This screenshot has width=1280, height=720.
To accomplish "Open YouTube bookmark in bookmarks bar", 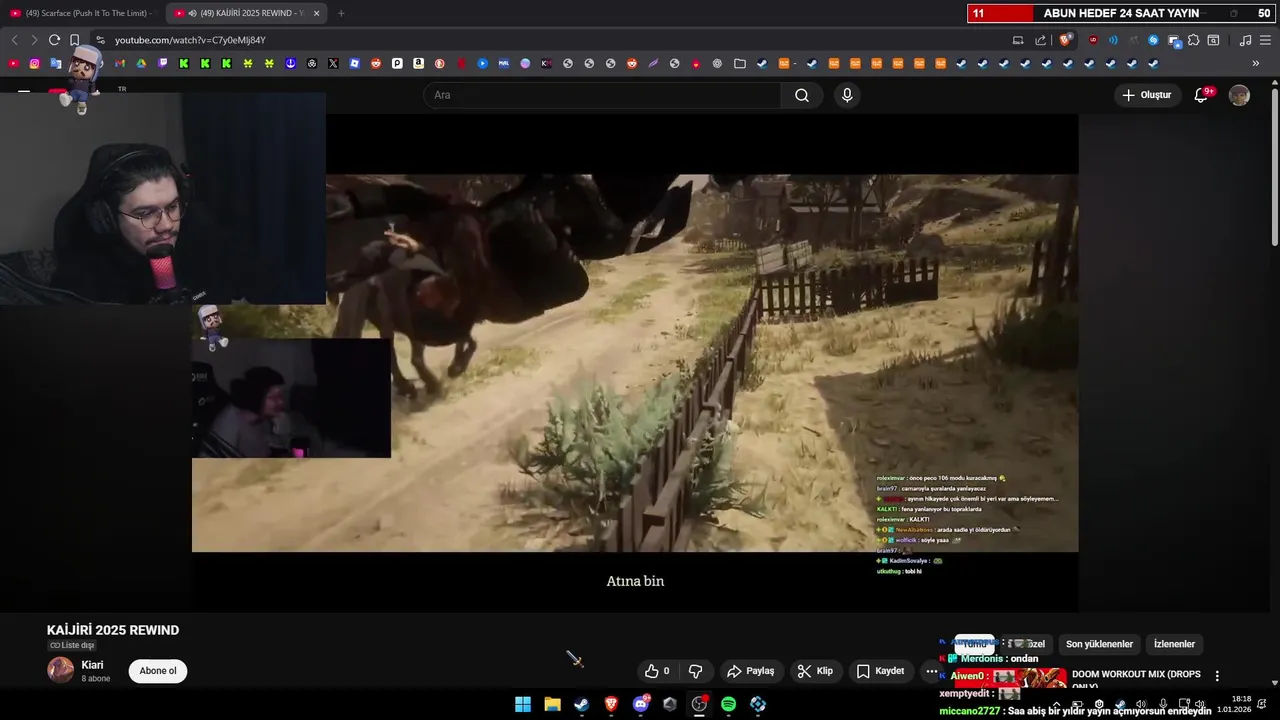I will (x=13, y=63).
